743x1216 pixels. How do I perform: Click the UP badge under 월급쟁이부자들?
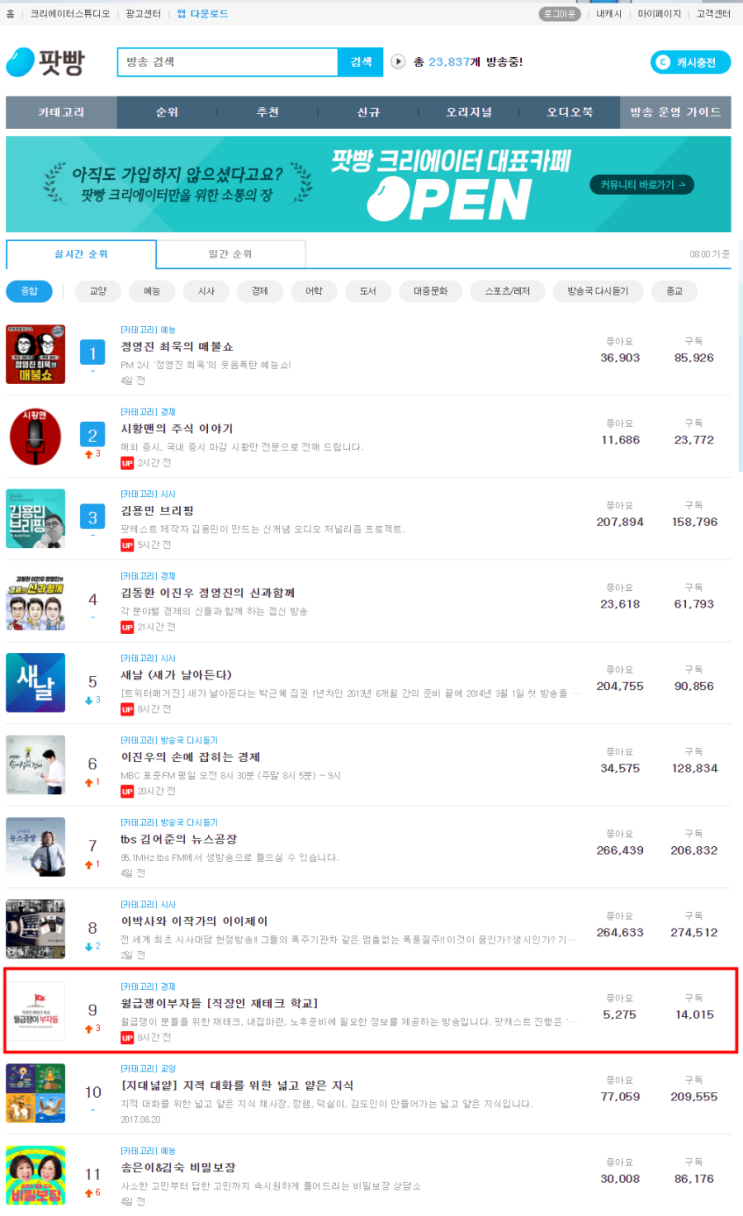[x=127, y=1038]
